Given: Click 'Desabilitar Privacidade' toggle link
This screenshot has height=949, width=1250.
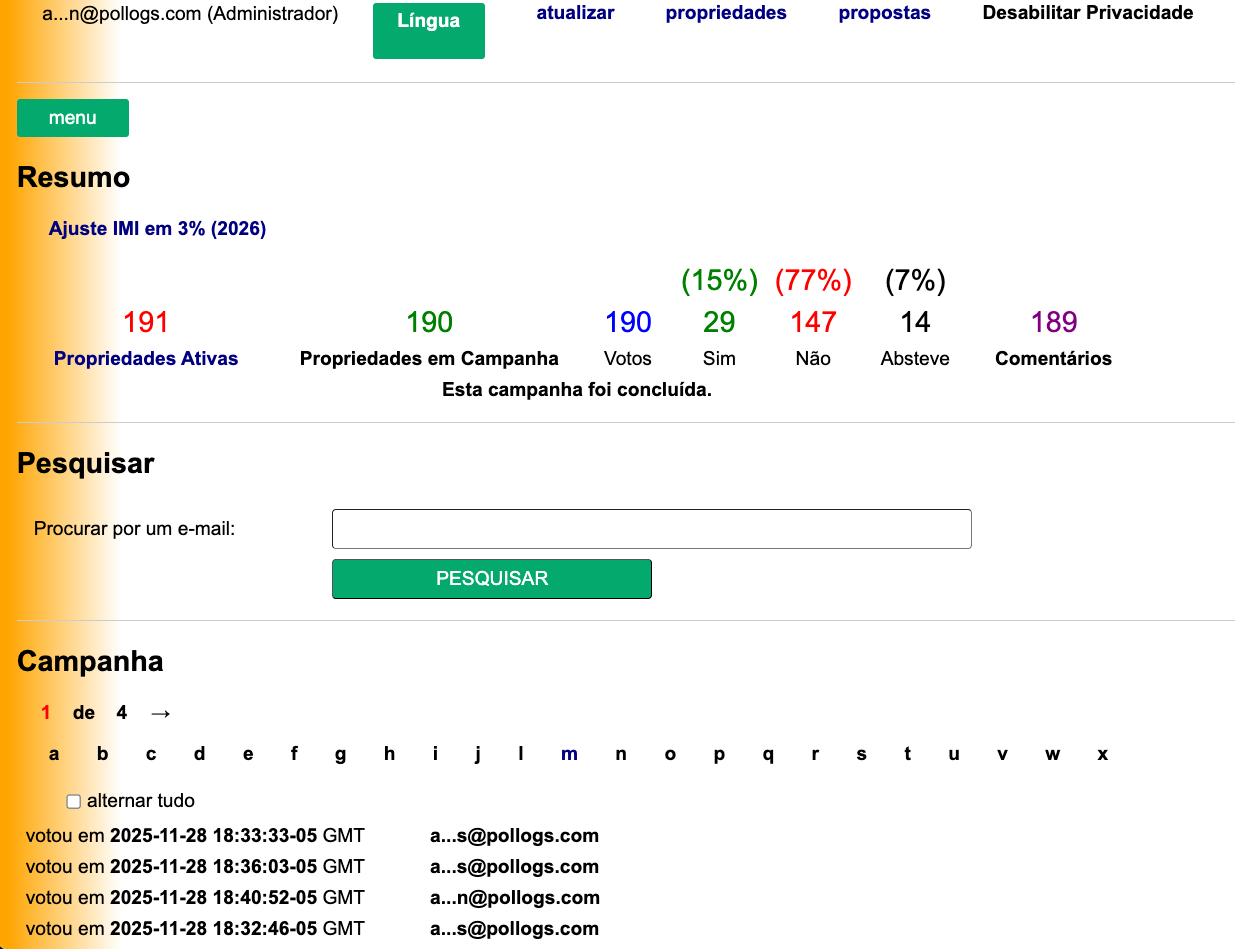Looking at the screenshot, I should pyautogui.click(x=1087, y=13).
